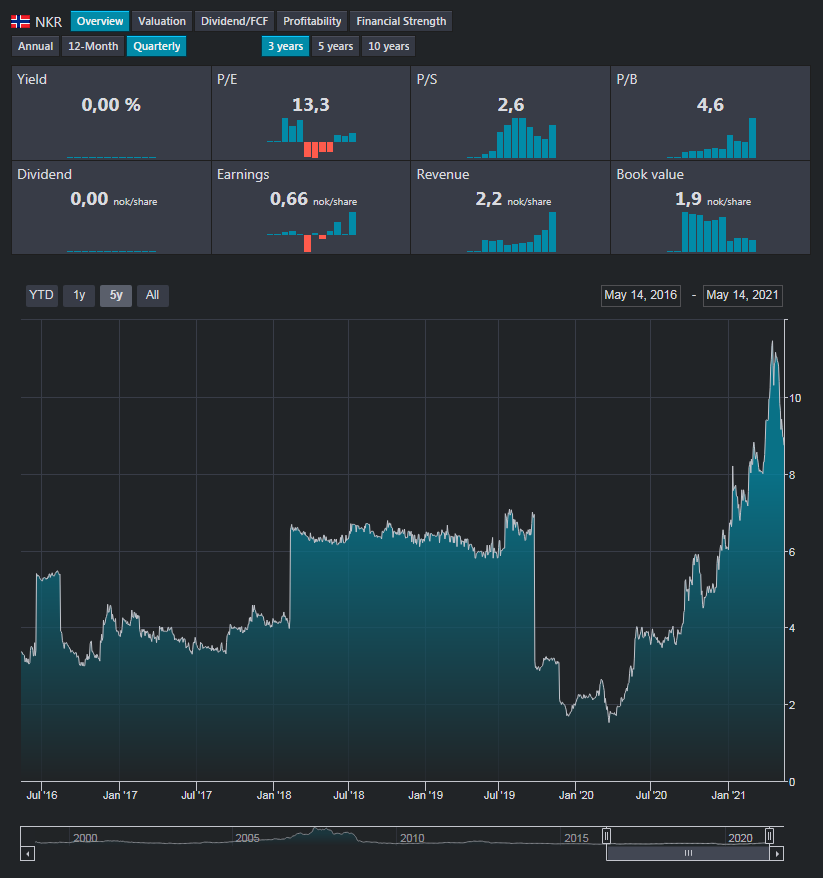The height and width of the screenshot is (878, 823).
Task: Switch the period to Annual
Action: 36,46
